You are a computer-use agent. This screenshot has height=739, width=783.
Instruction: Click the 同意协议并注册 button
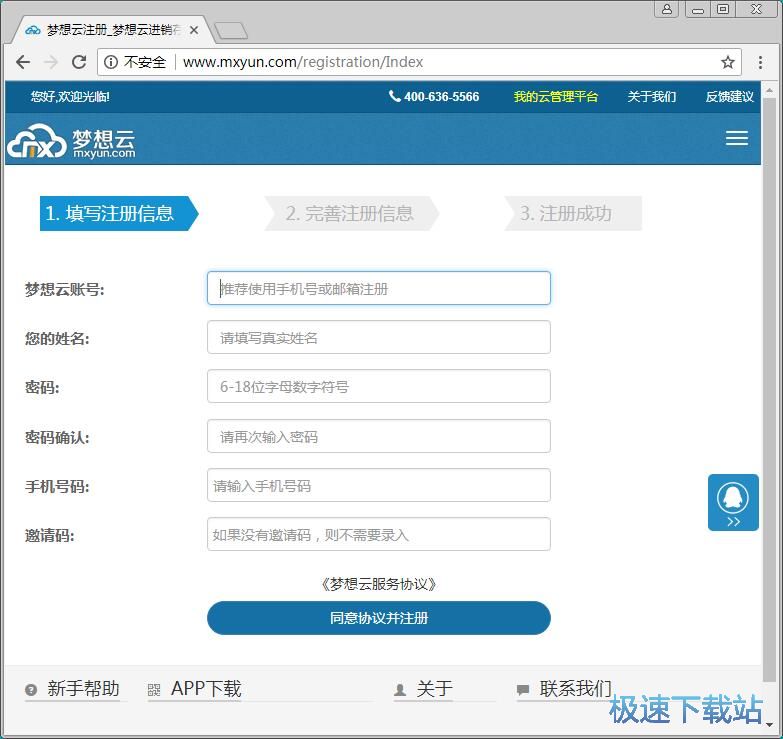378,618
